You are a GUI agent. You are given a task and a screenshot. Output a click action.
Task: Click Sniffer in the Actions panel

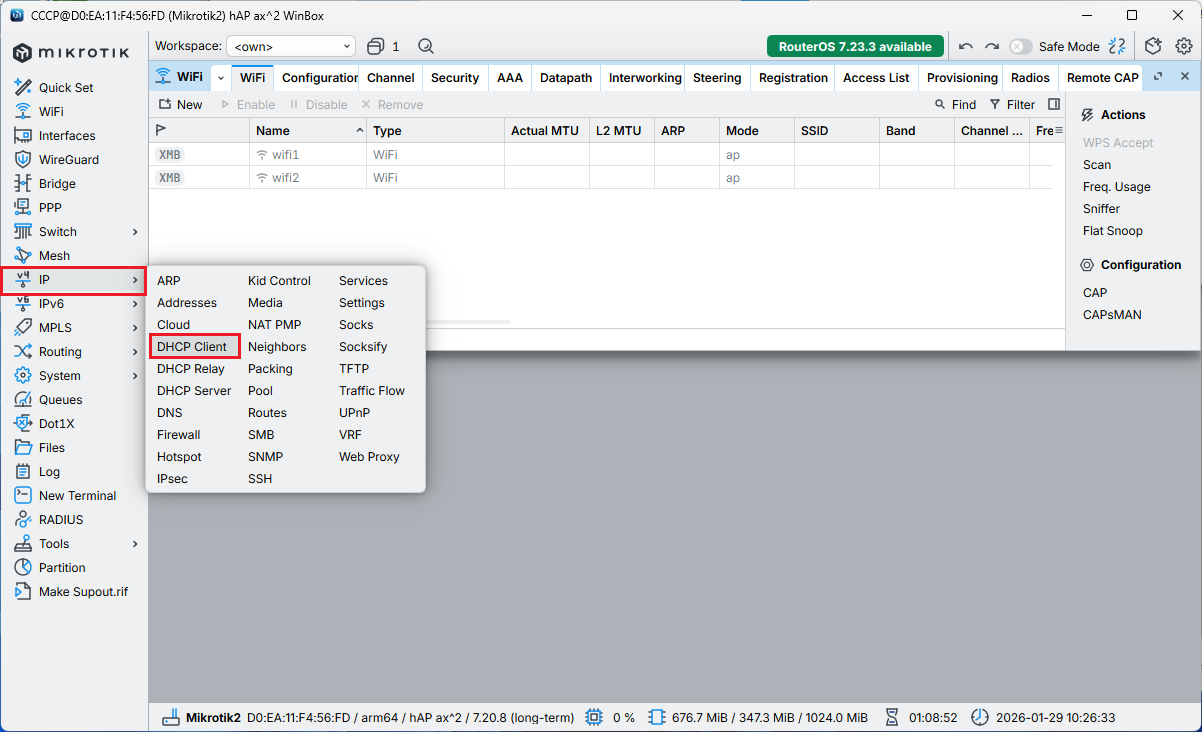coord(1101,209)
